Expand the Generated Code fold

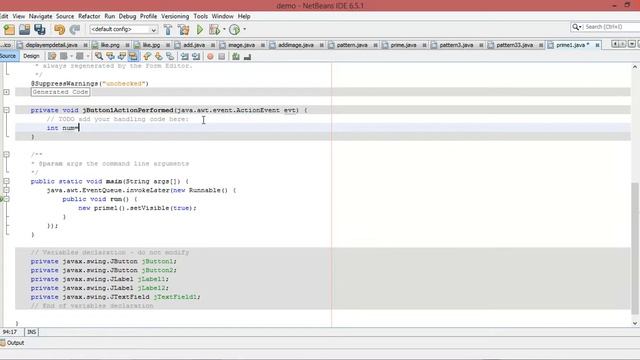[x=7, y=92]
